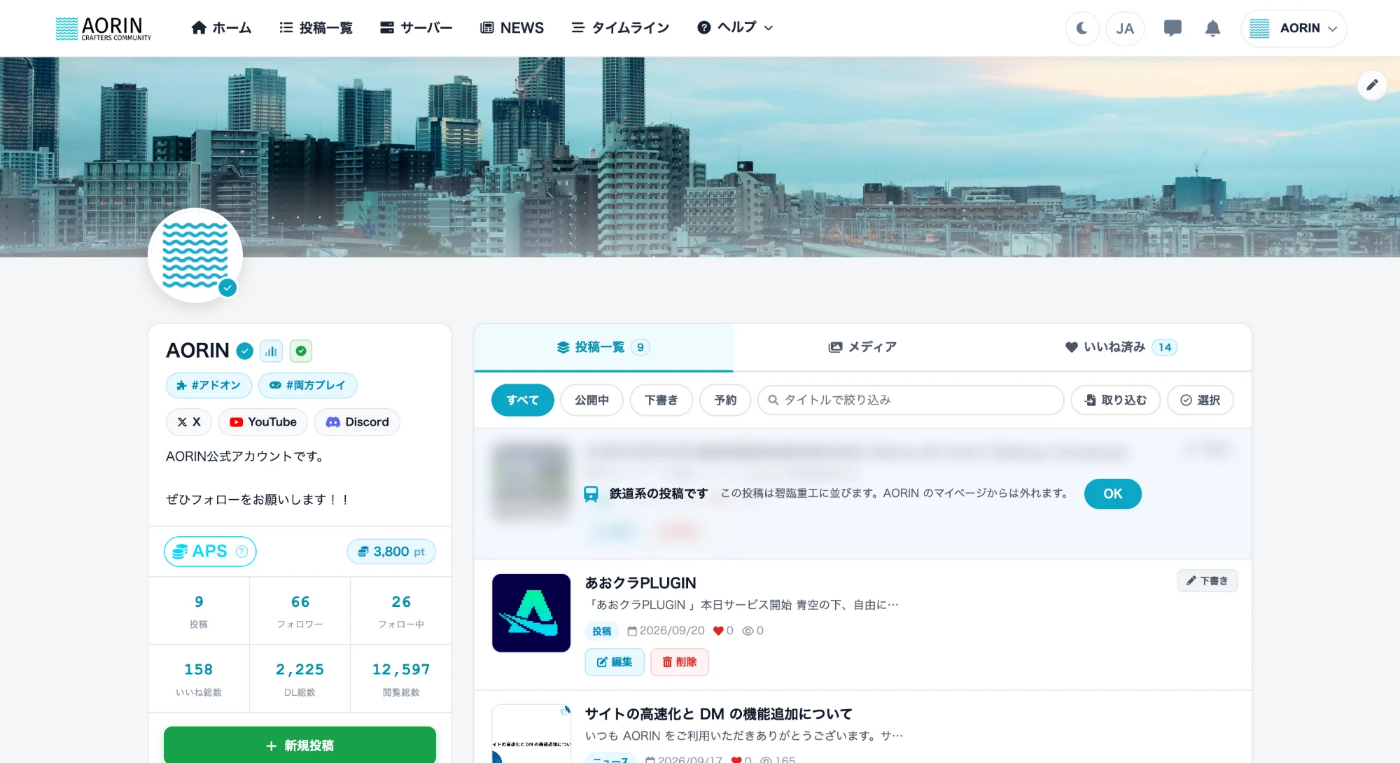
Task: Click the AORIN Crafters Community logo
Action: [103, 28]
